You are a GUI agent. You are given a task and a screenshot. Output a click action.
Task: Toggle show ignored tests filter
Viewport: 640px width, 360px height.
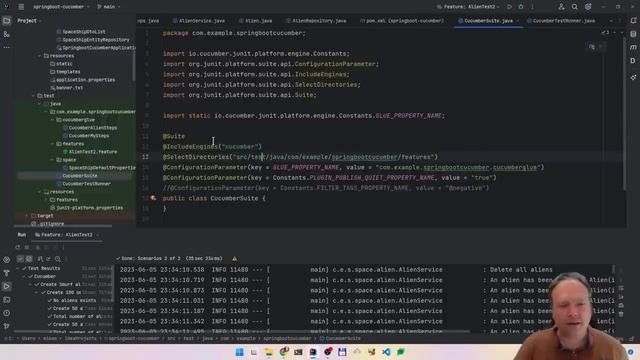coord(29,259)
